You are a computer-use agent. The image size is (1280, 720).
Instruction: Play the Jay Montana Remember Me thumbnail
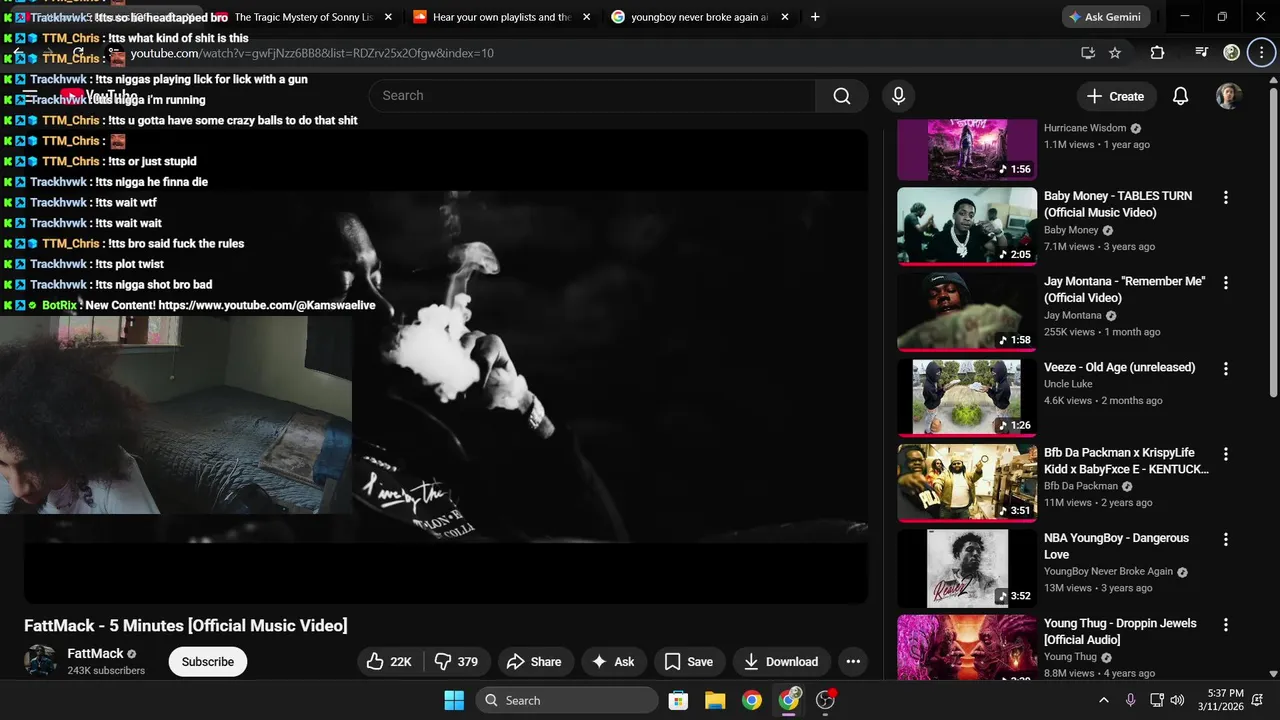coord(967,312)
